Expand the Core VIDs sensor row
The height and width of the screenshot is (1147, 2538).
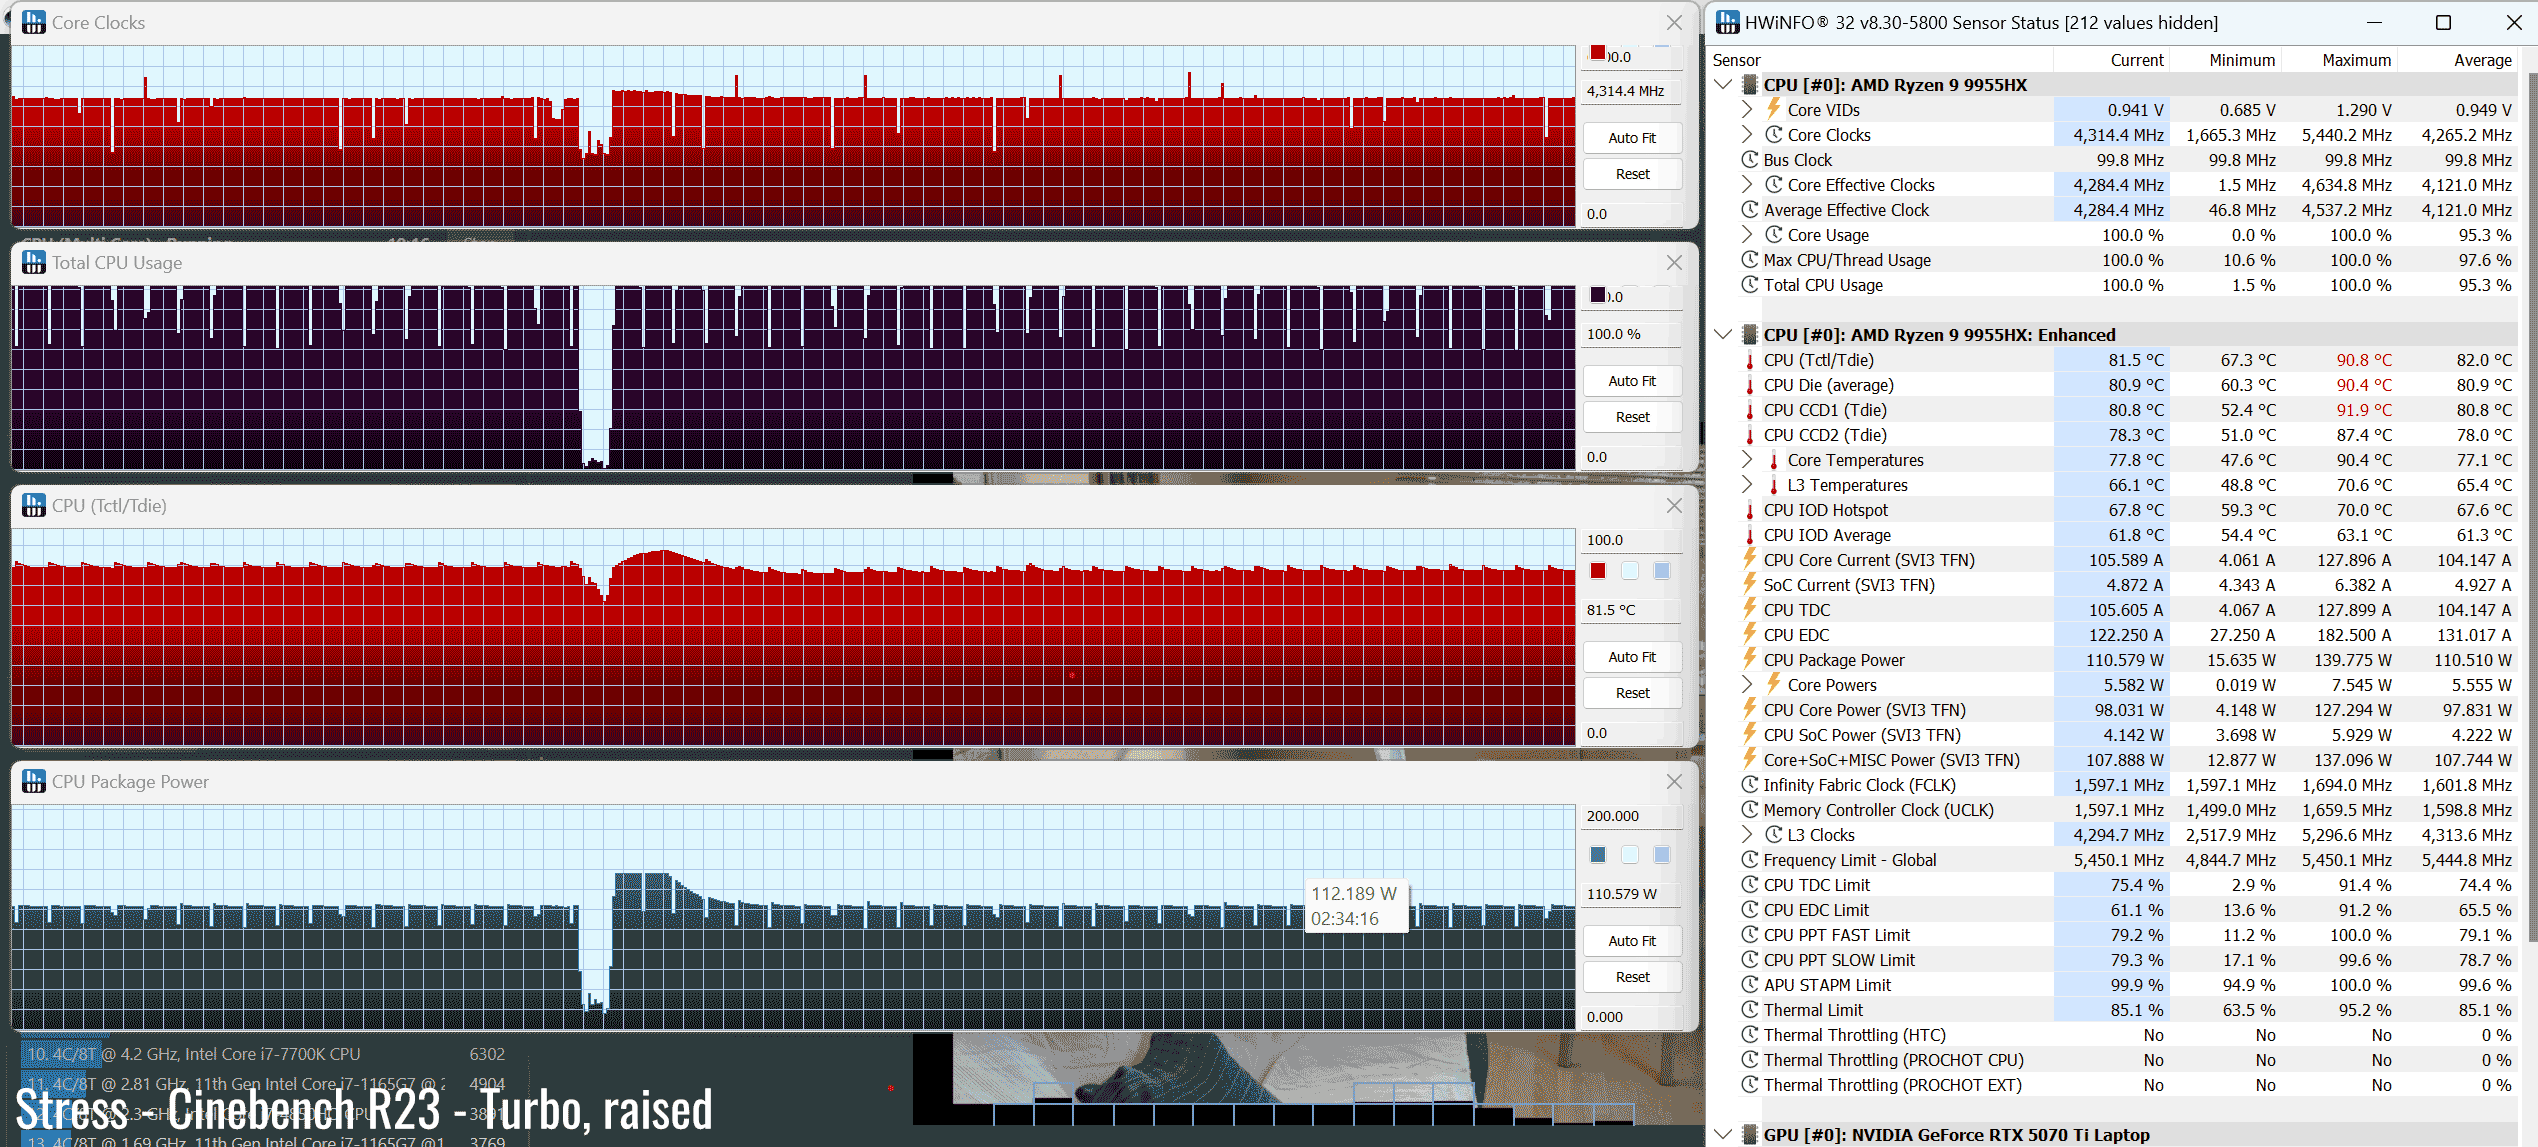(x=1746, y=110)
